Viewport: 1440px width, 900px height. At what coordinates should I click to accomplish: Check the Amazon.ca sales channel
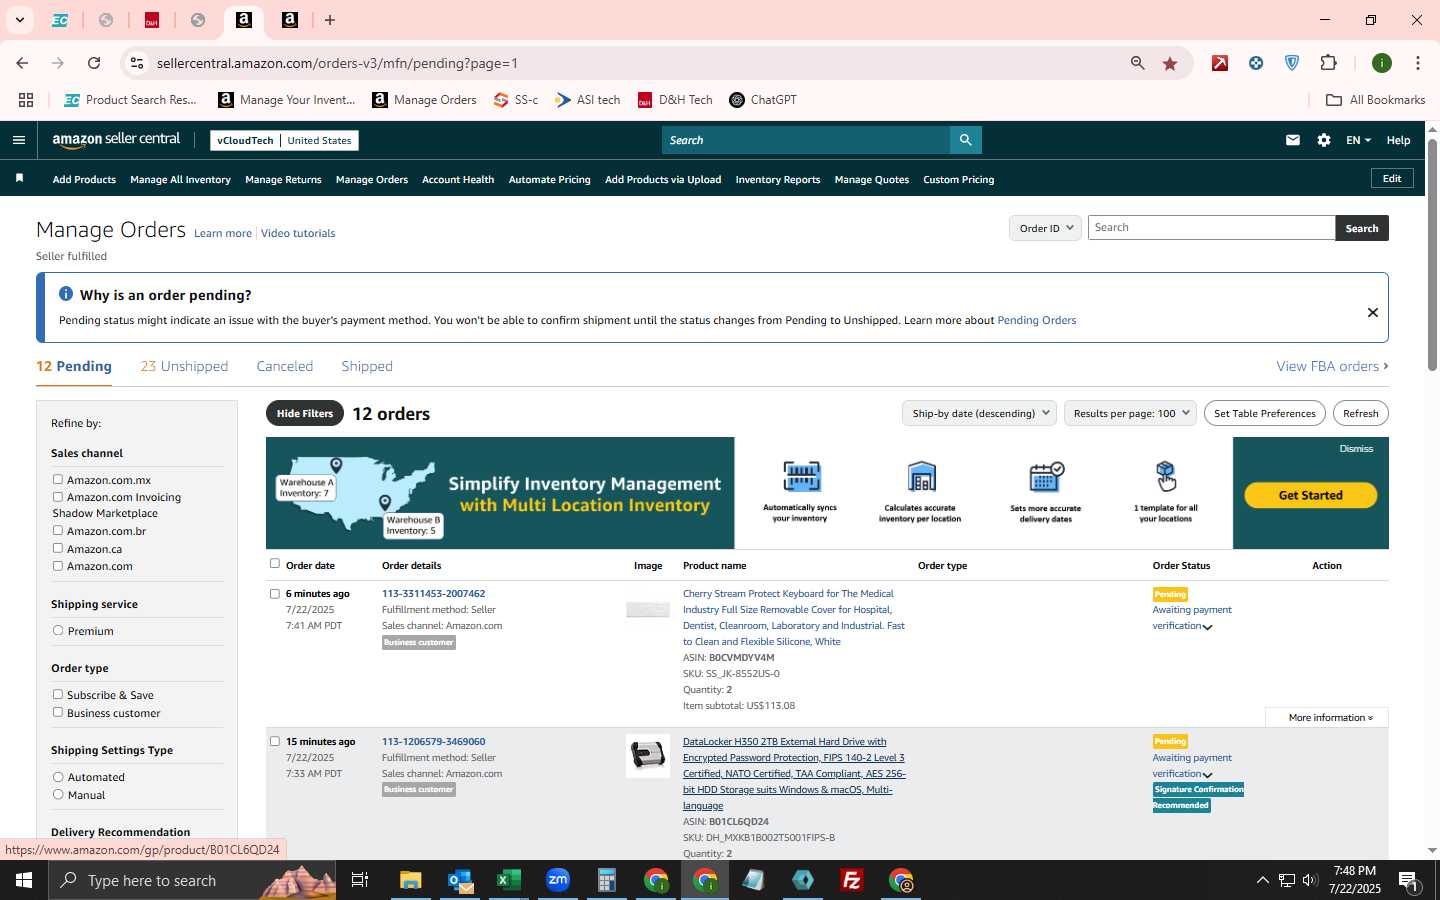58,548
